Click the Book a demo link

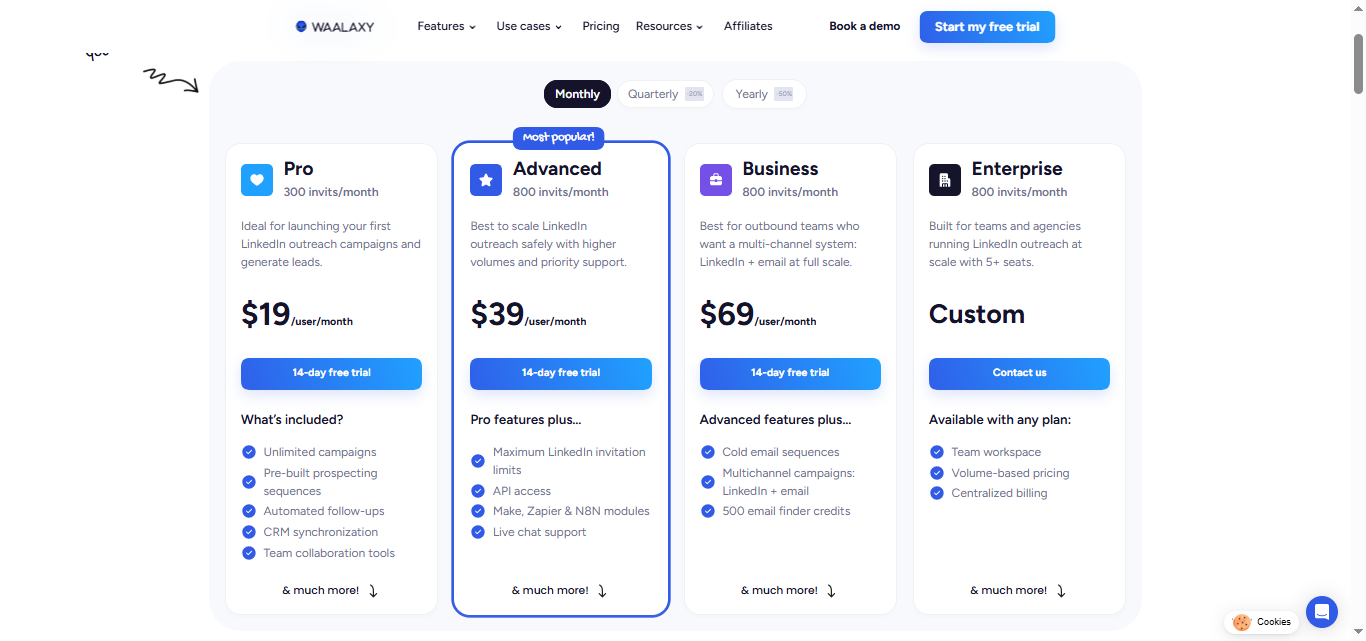[865, 26]
